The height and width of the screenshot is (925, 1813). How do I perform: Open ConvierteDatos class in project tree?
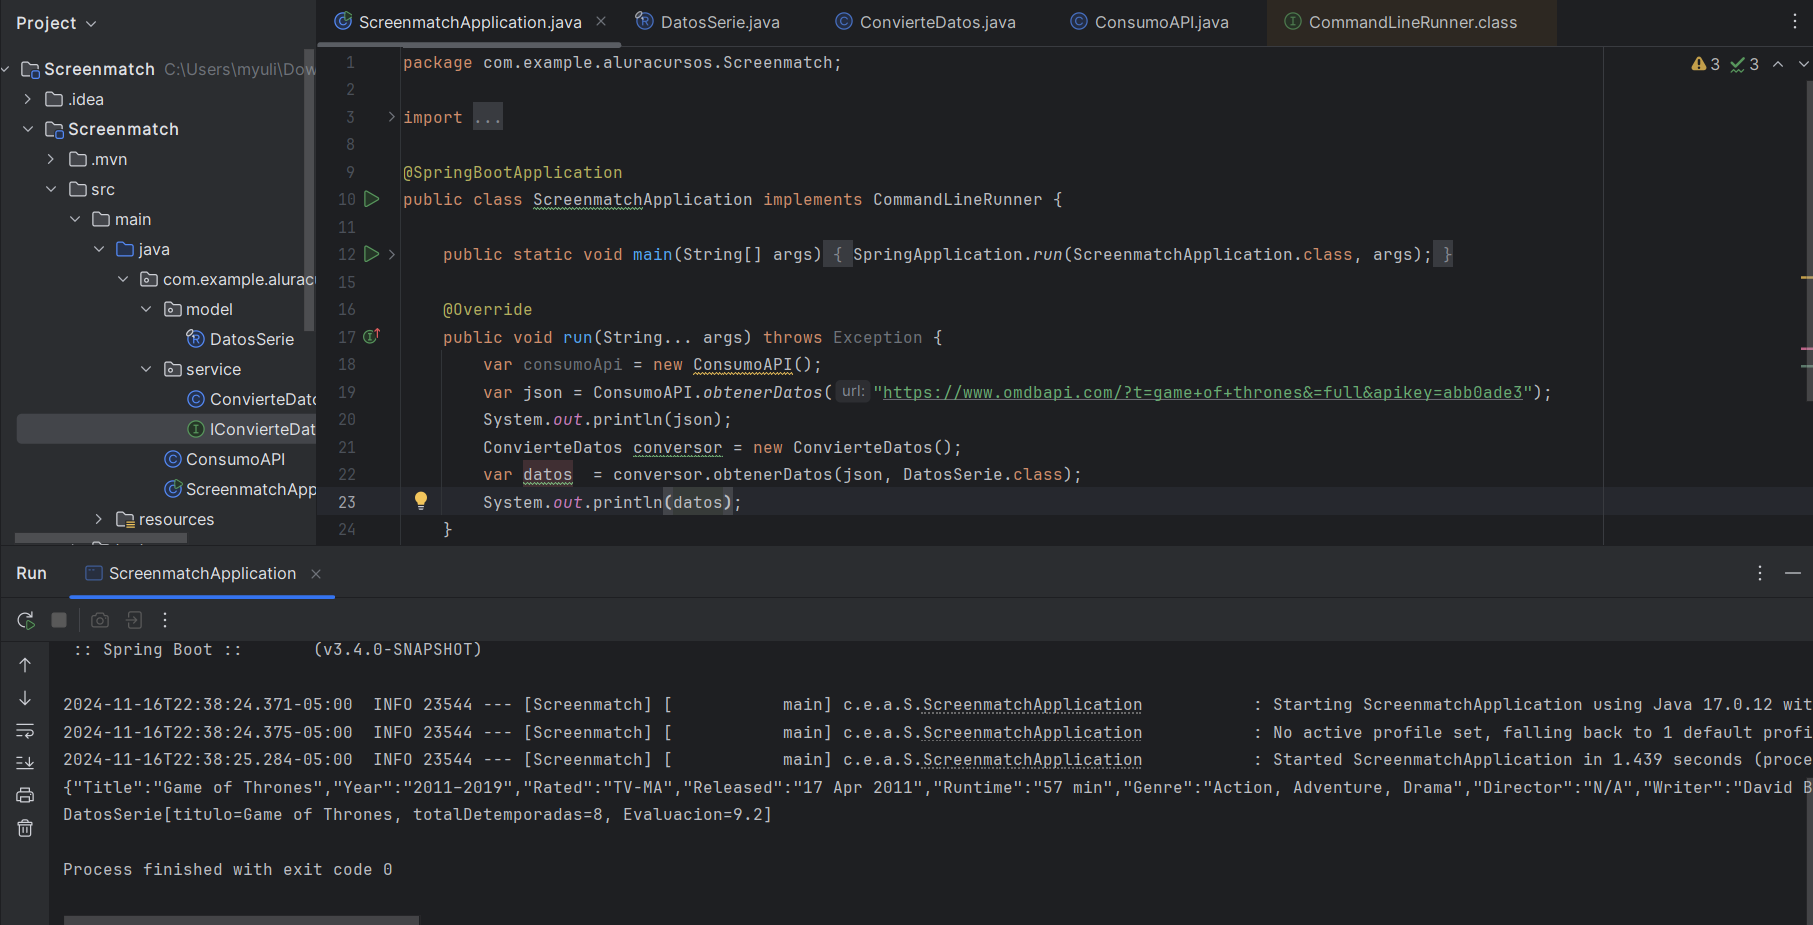point(252,399)
